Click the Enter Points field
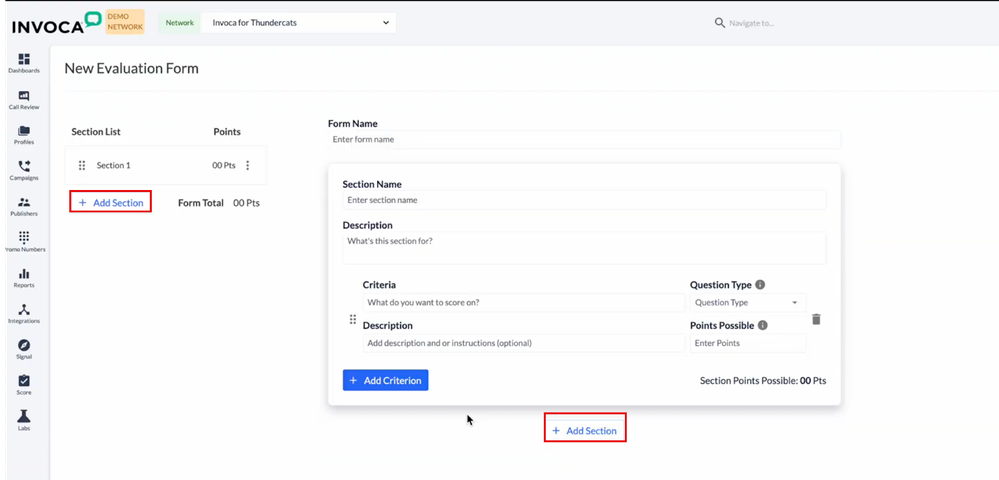999x480 pixels. pyautogui.click(x=747, y=343)
